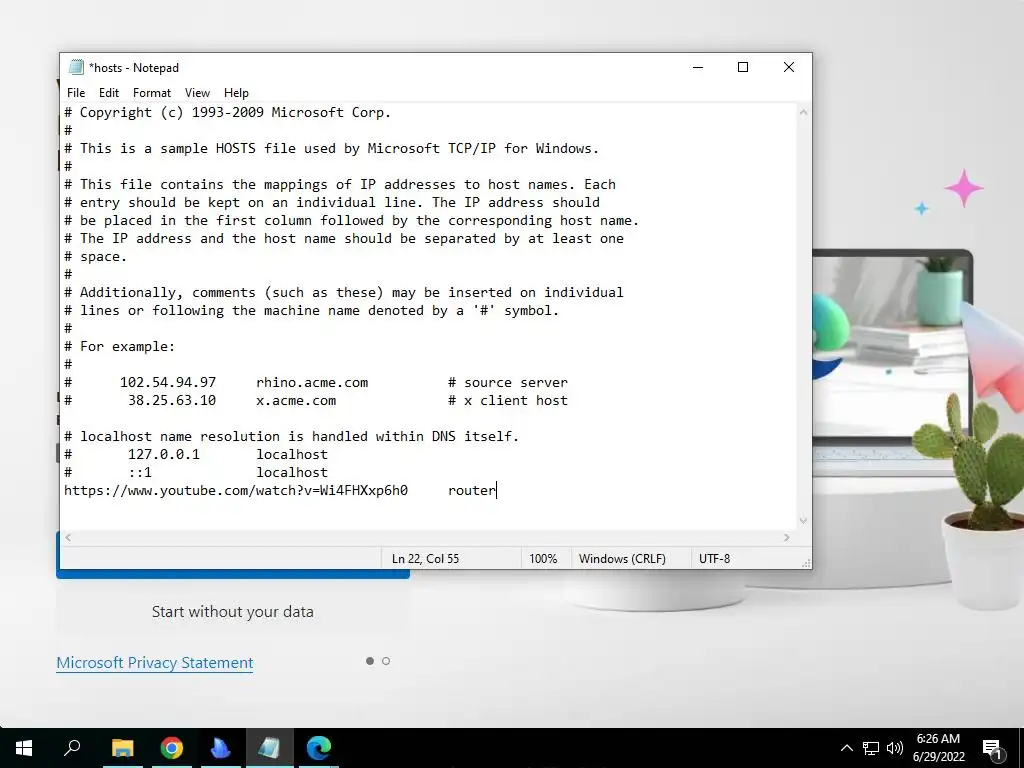The height and width of the screenshot is (768, 1024).
Task: Place cursor after the word 'router'
Action: point(496,490)
